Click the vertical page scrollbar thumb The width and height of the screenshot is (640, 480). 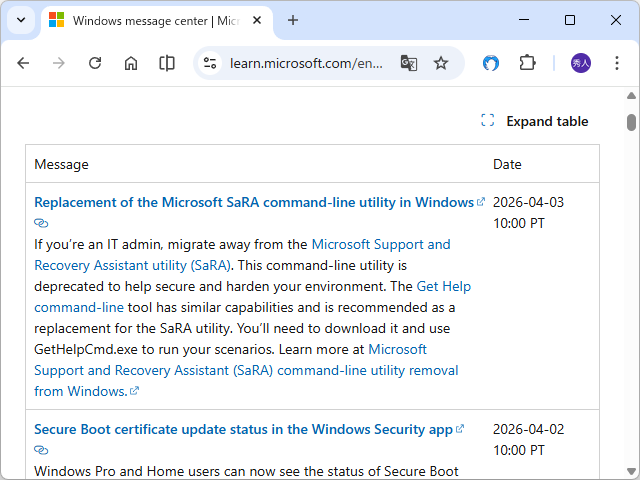tap(631, 122)
